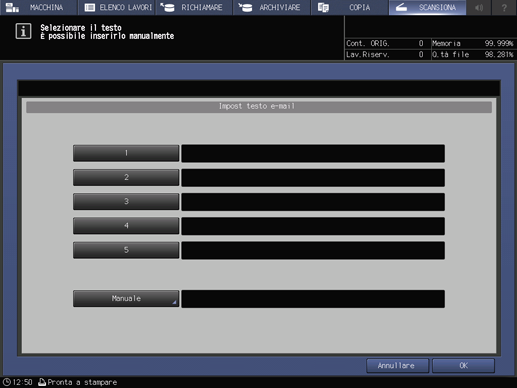Cancel with the Annullare button
This screenshot has width=517, height=388.
click(397, 366)
